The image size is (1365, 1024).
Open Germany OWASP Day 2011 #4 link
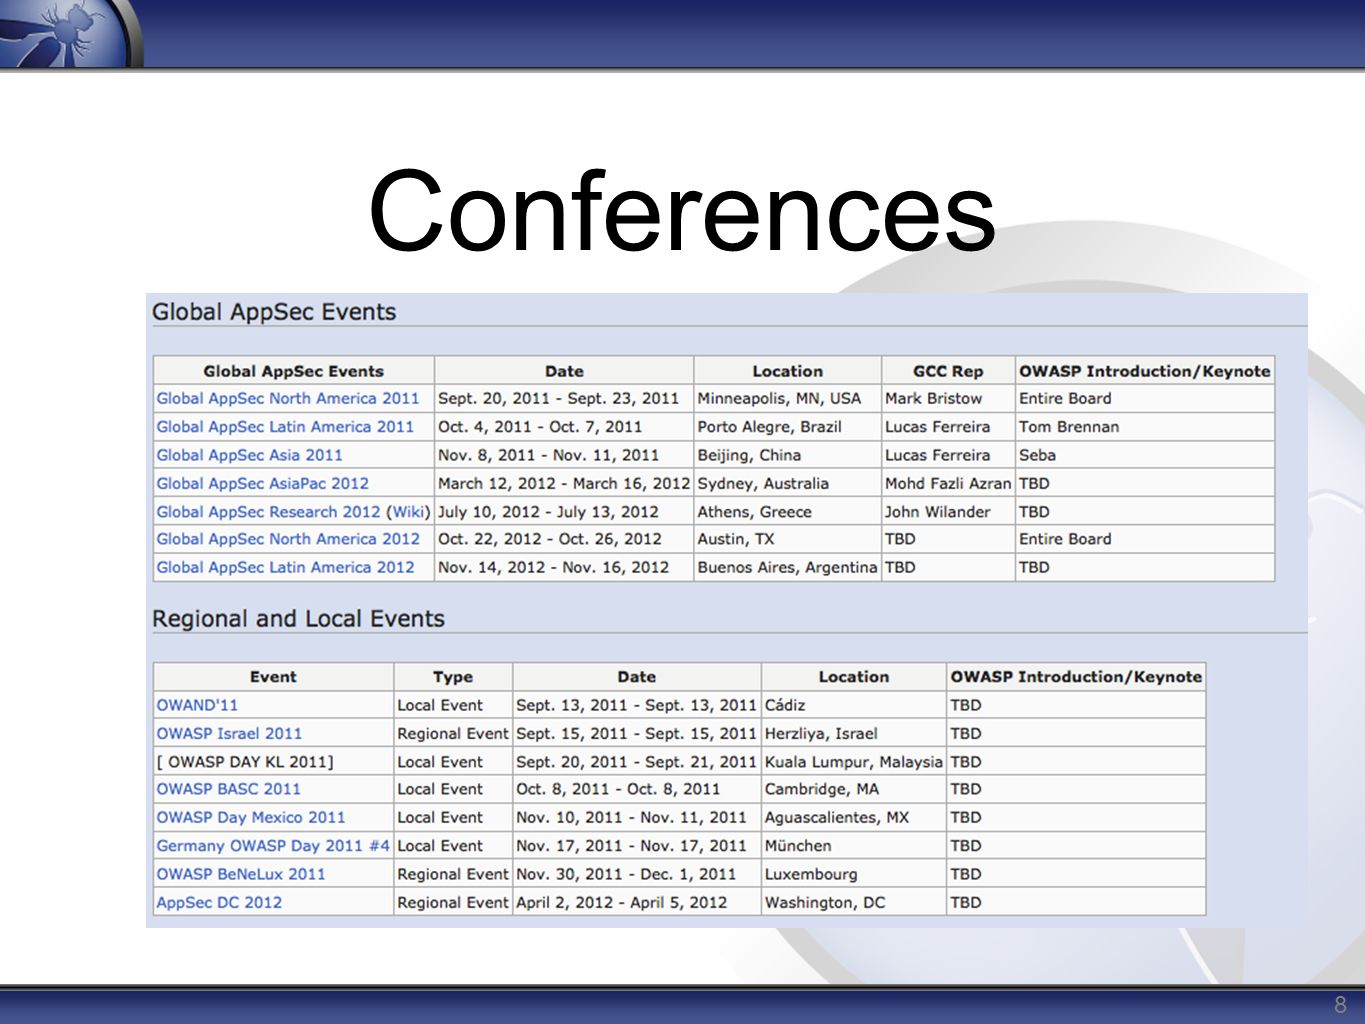pos(273,845)
